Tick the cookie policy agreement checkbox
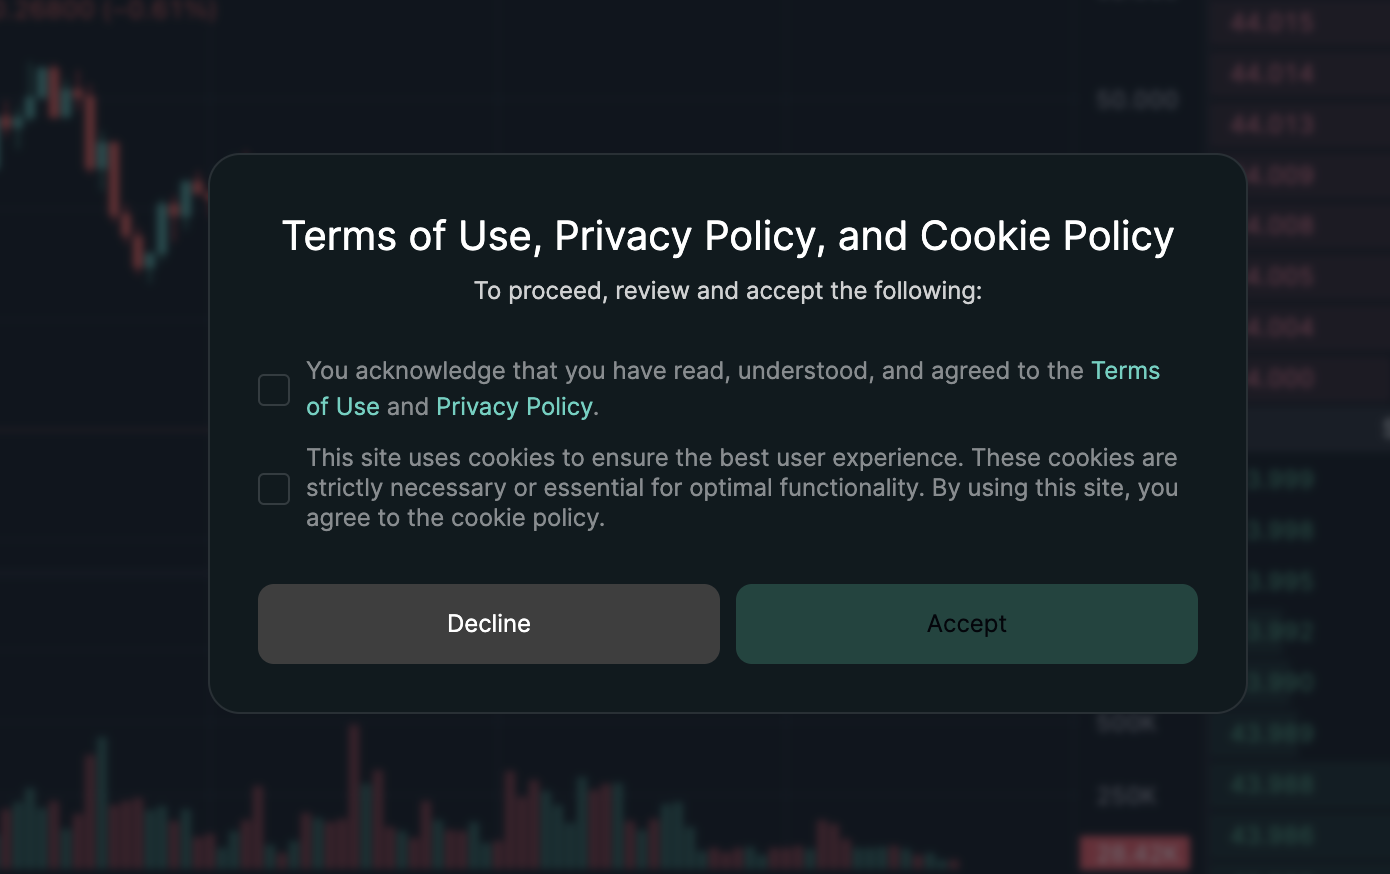This screenshot has height=874, width=1390. 274,489
